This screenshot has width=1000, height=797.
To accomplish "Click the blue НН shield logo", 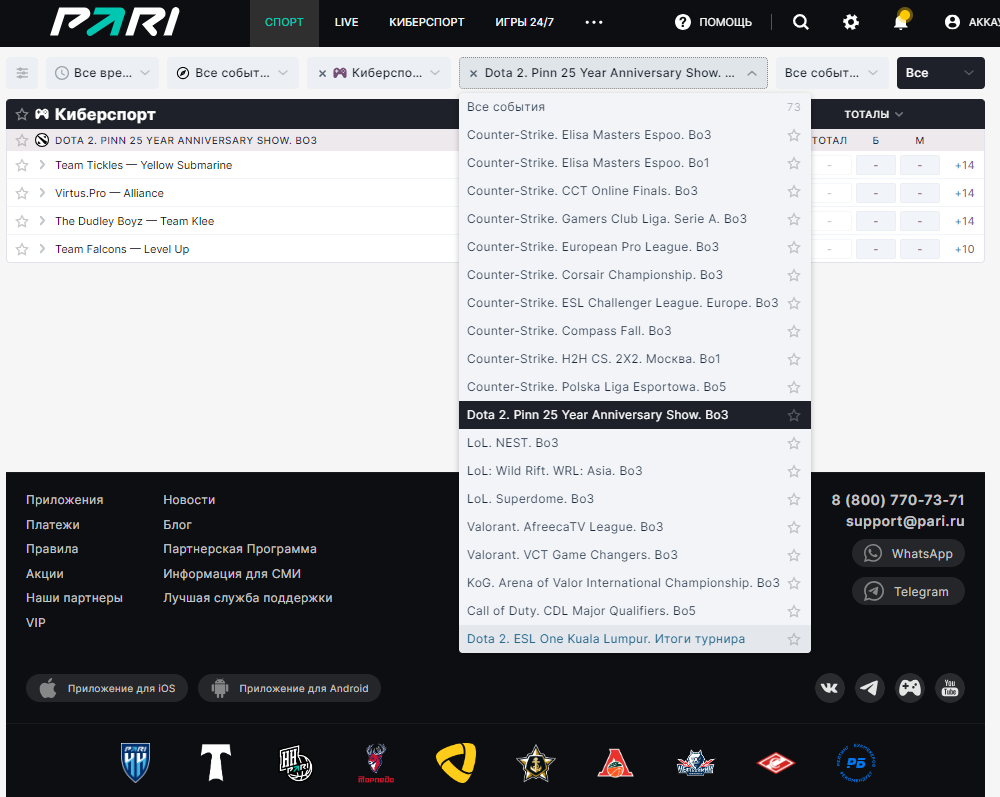I will coord(135,763).
